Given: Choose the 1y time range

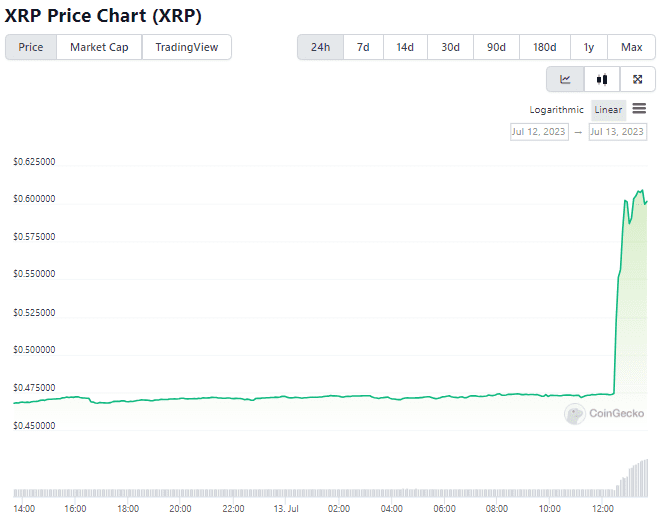Looking at the screenshot, I should tap(588, 47).
